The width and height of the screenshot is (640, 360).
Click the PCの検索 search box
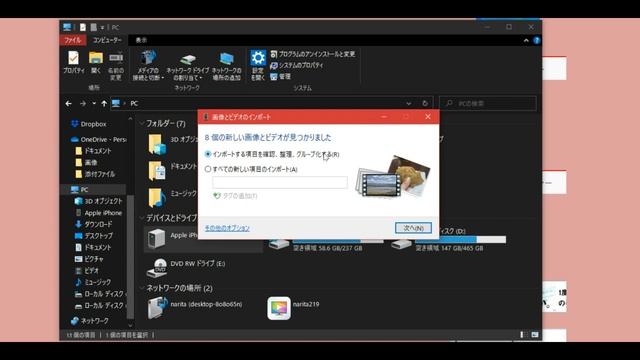click(488, 104)
